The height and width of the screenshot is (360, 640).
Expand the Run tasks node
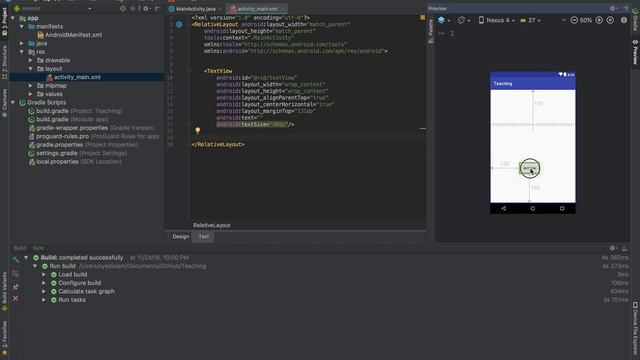coord(44,300)
